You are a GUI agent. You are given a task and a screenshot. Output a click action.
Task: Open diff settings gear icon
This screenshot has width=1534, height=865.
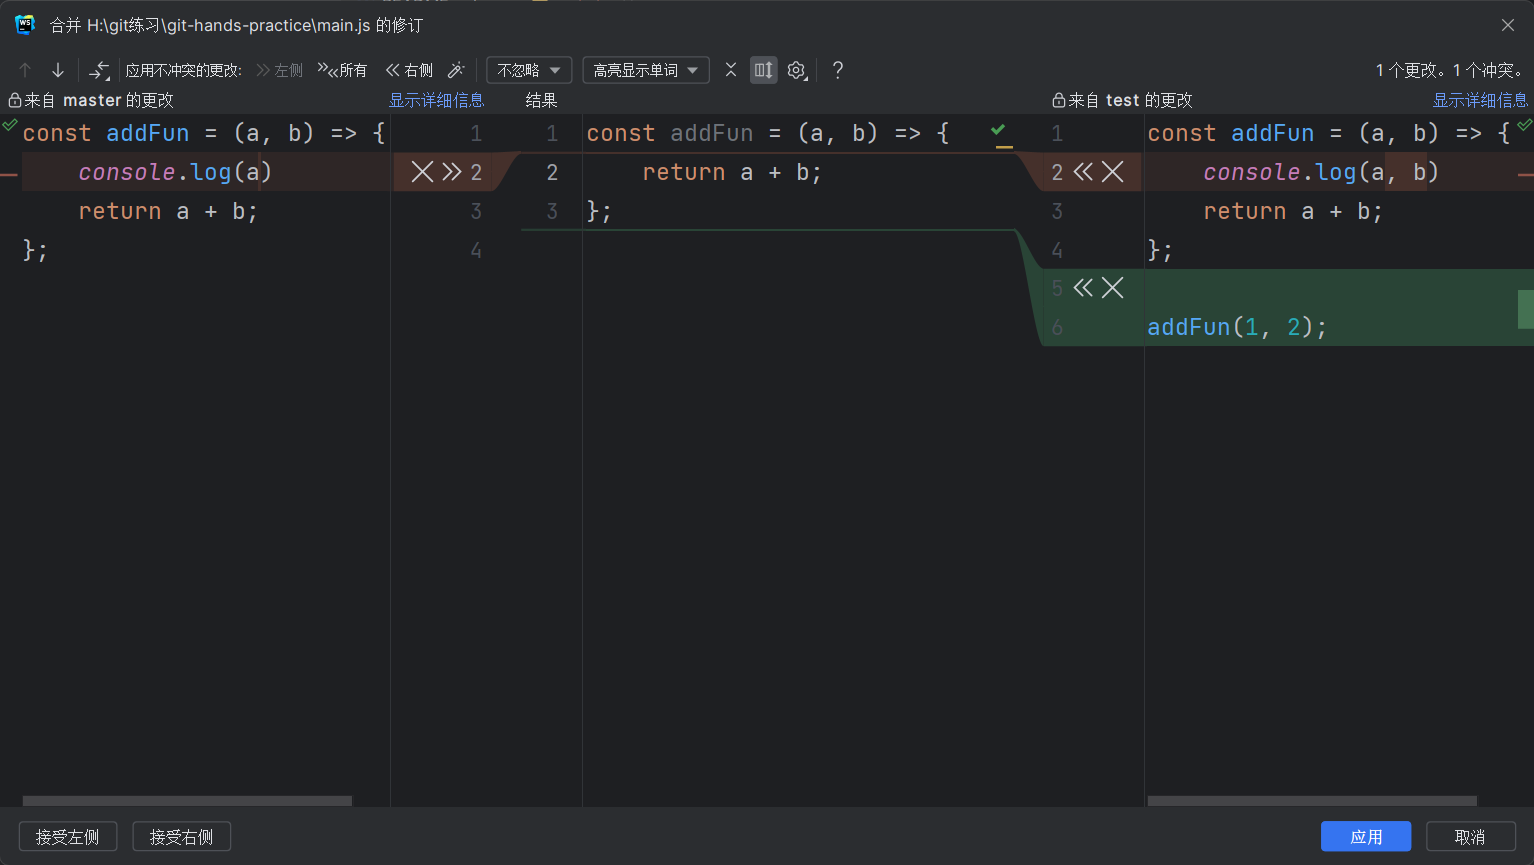[797, 70]
